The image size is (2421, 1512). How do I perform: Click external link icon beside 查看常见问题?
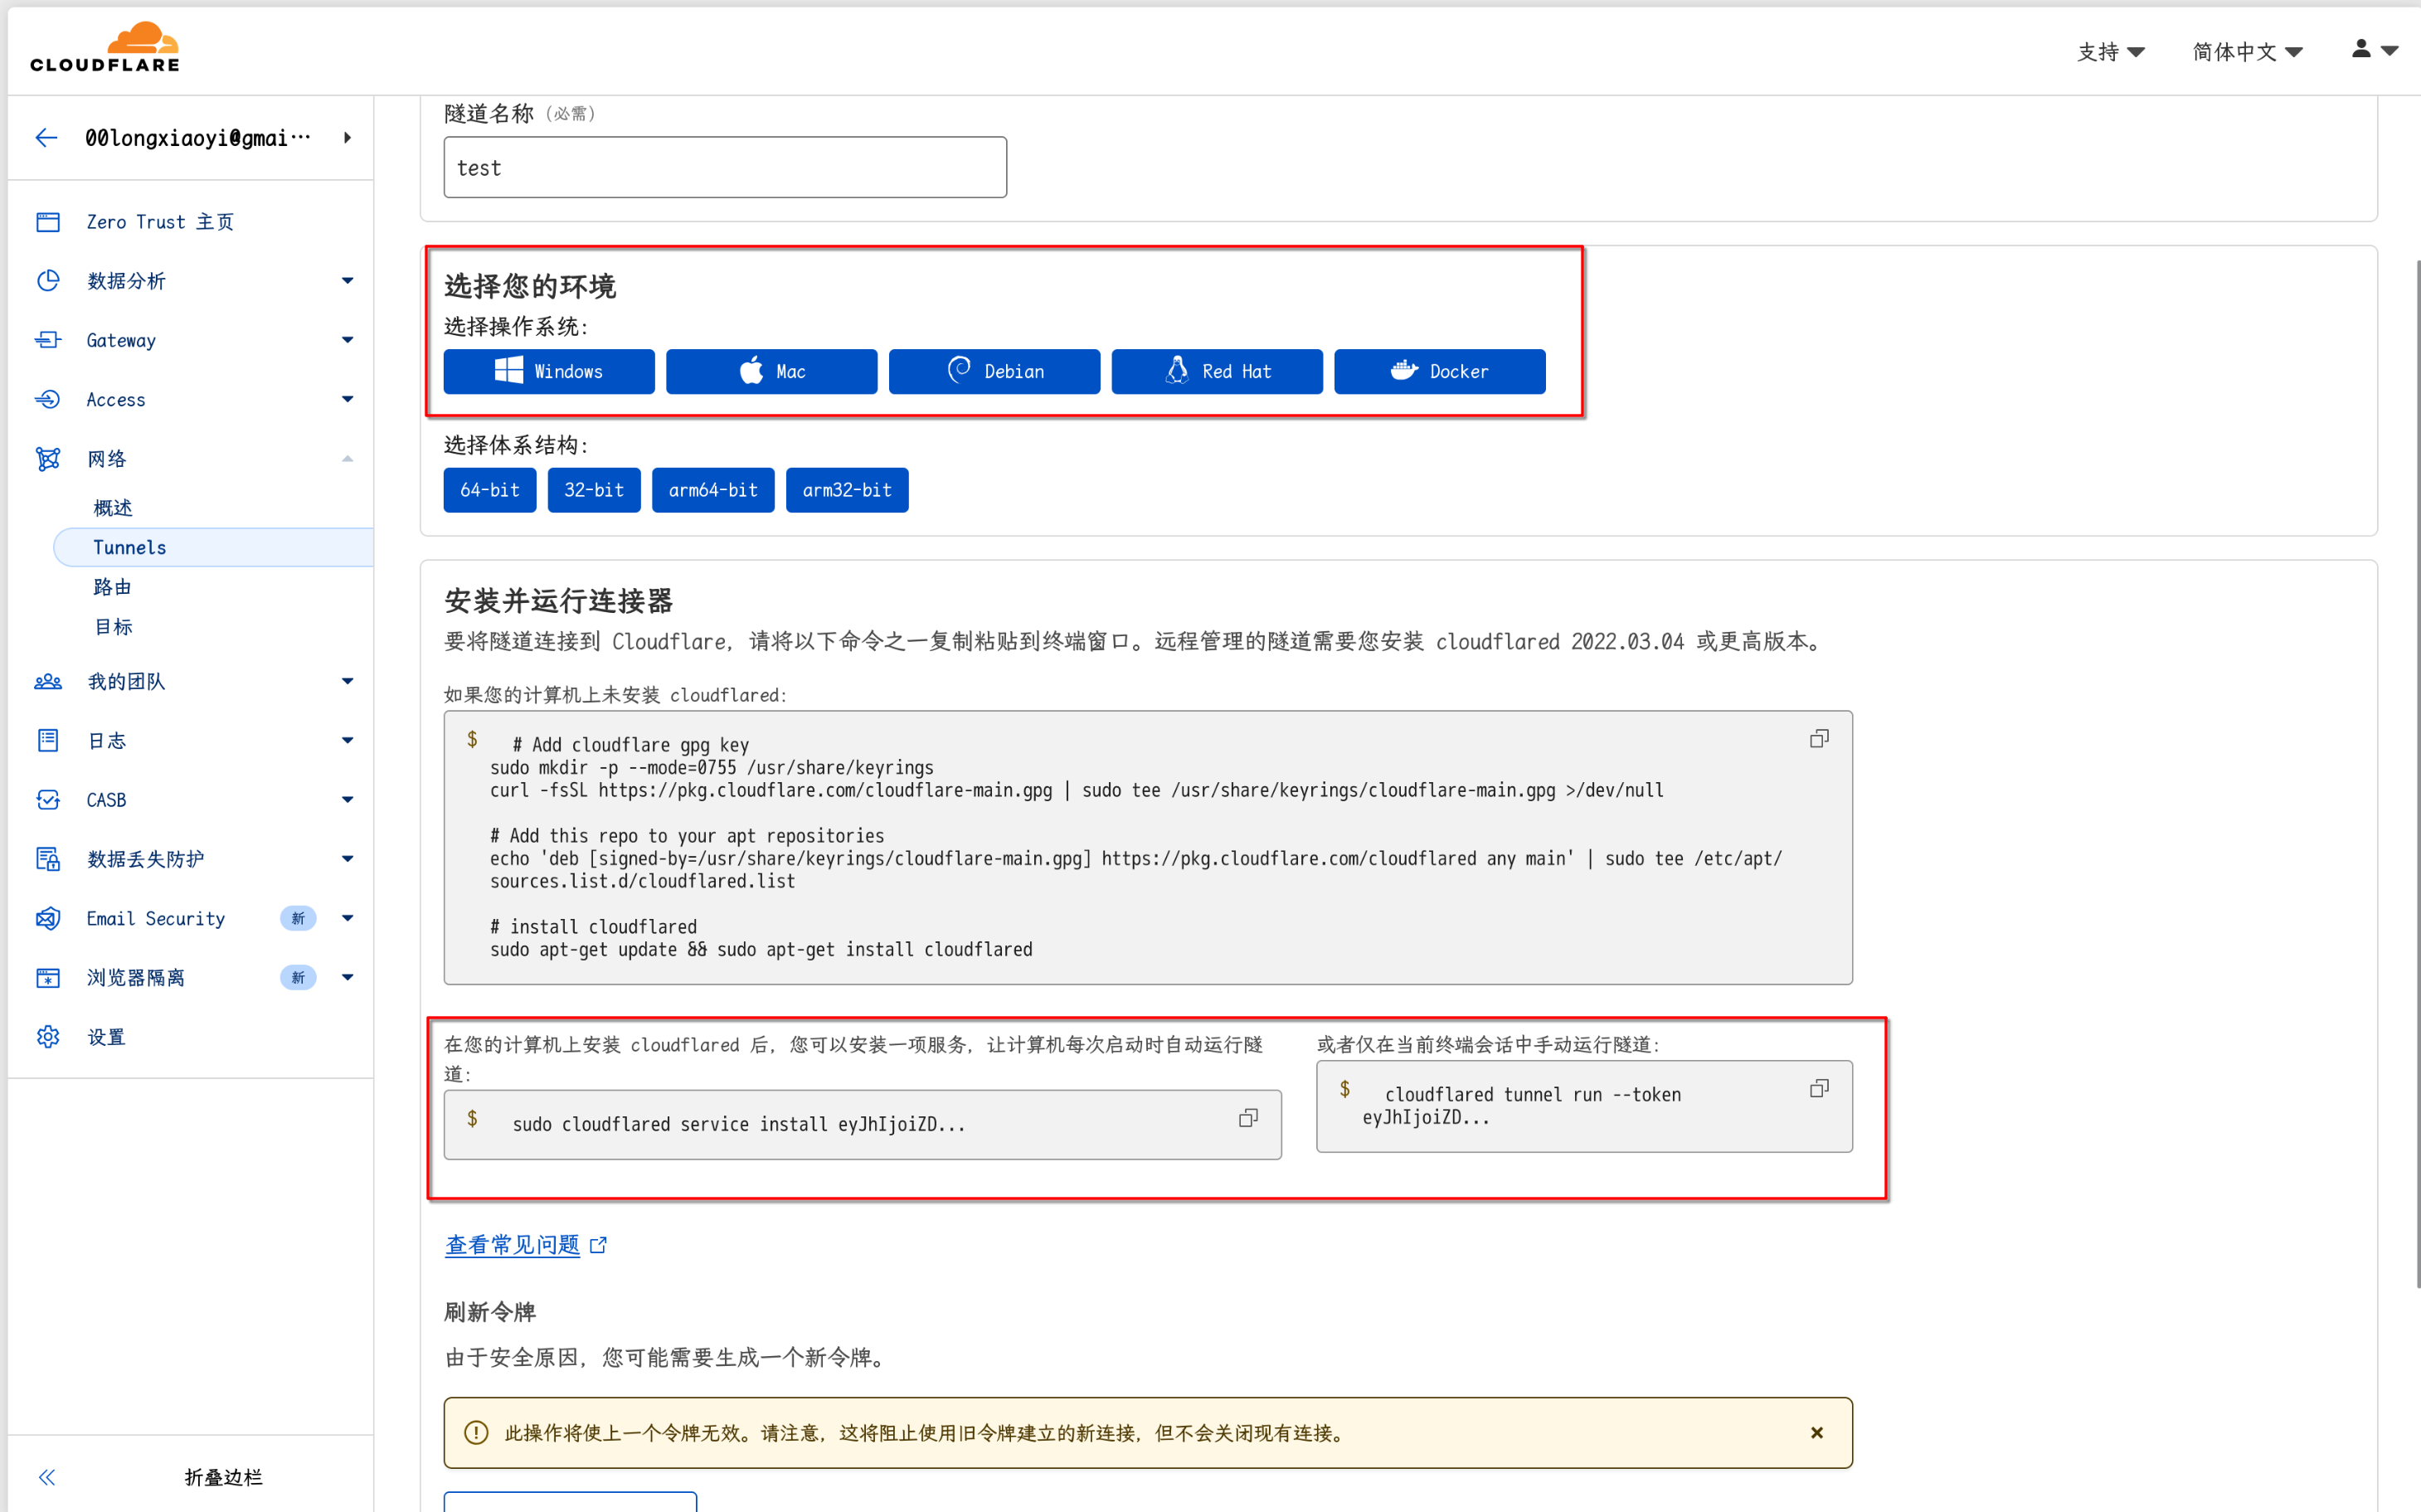point(598,1245)
